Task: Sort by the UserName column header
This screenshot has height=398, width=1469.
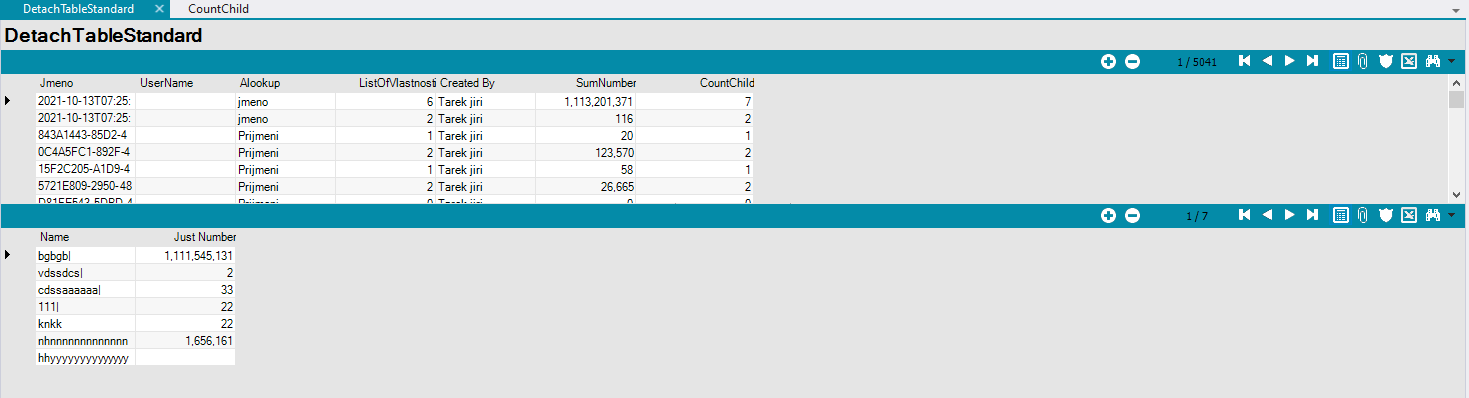Action: click(x=166, y=83)
